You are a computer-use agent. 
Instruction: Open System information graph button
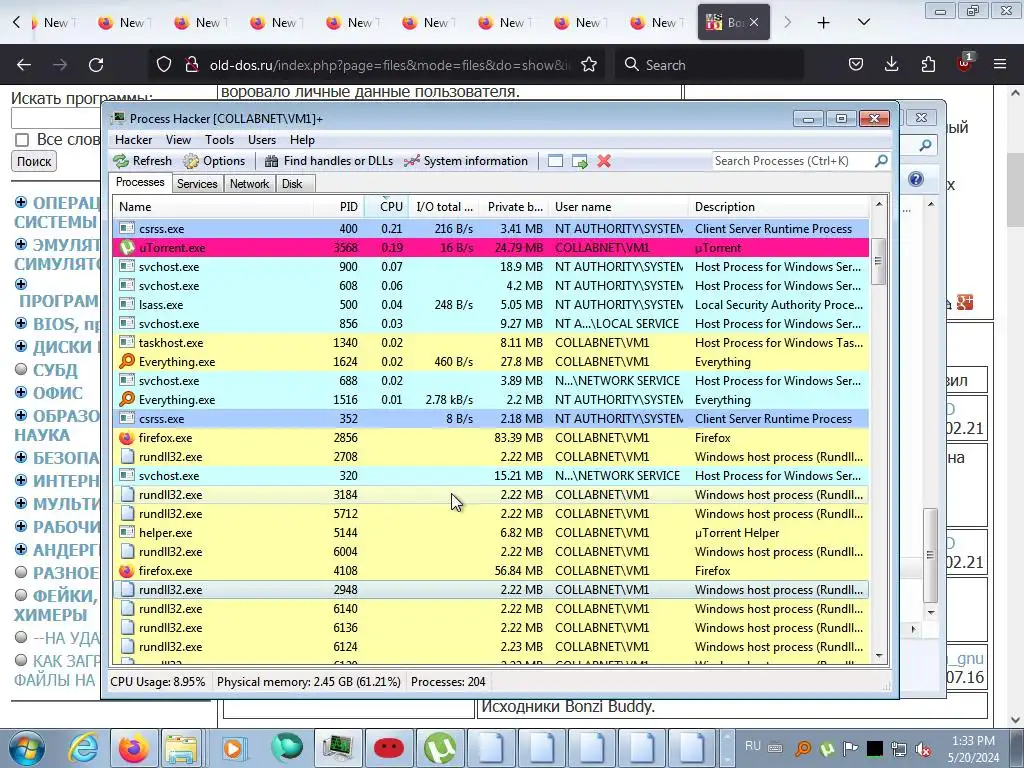point(466,161)
